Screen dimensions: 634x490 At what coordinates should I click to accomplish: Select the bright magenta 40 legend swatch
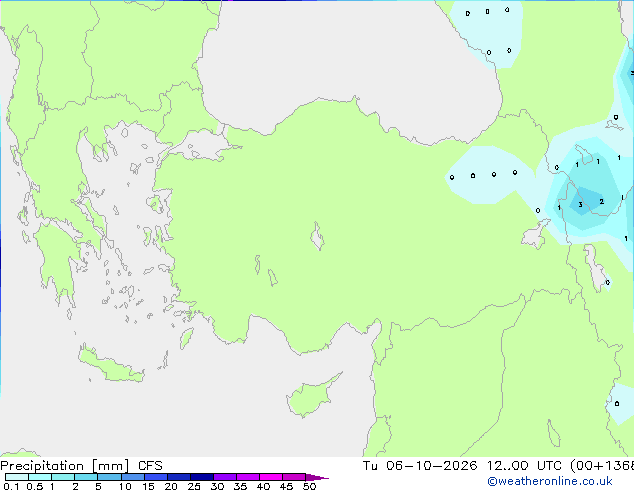[271, 477]
